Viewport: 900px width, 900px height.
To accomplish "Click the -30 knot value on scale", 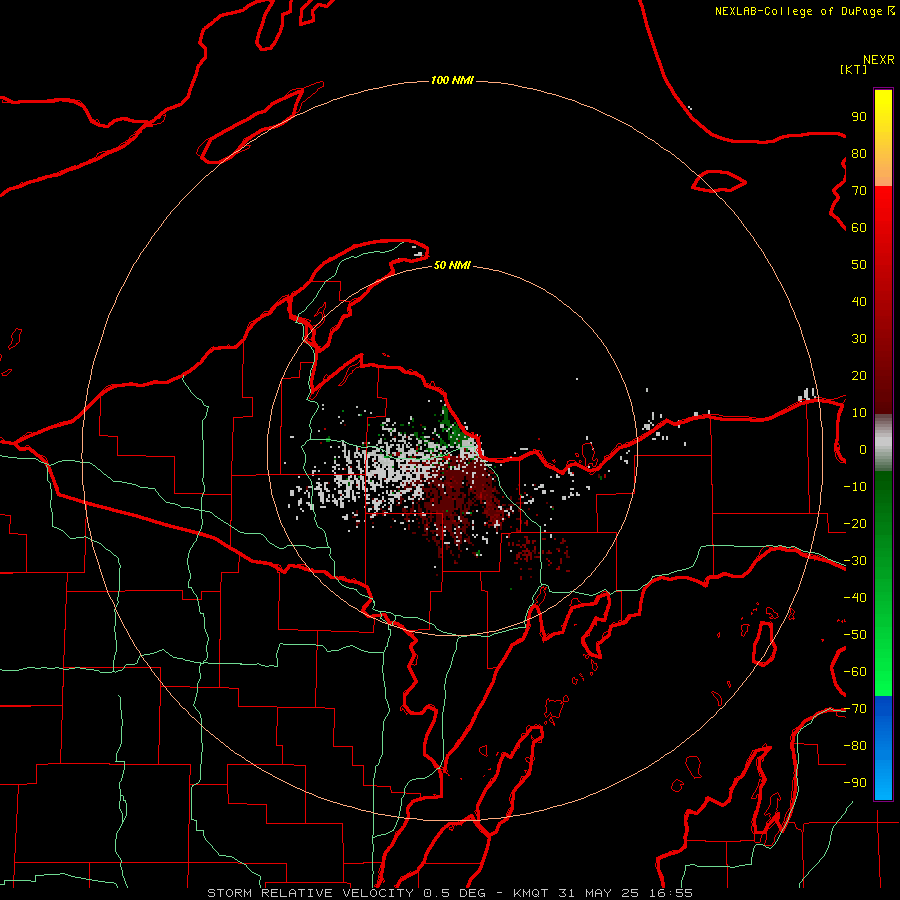I will 855,561.
